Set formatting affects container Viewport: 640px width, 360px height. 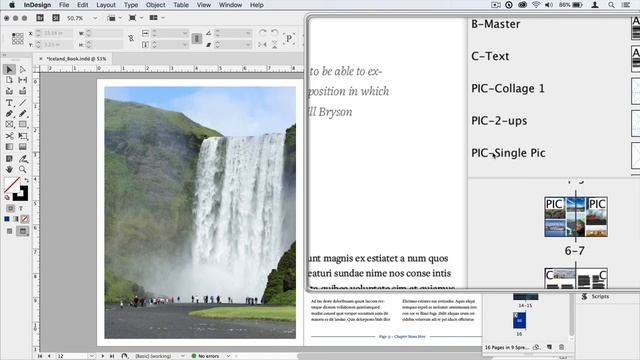click(x=11, y=209)
